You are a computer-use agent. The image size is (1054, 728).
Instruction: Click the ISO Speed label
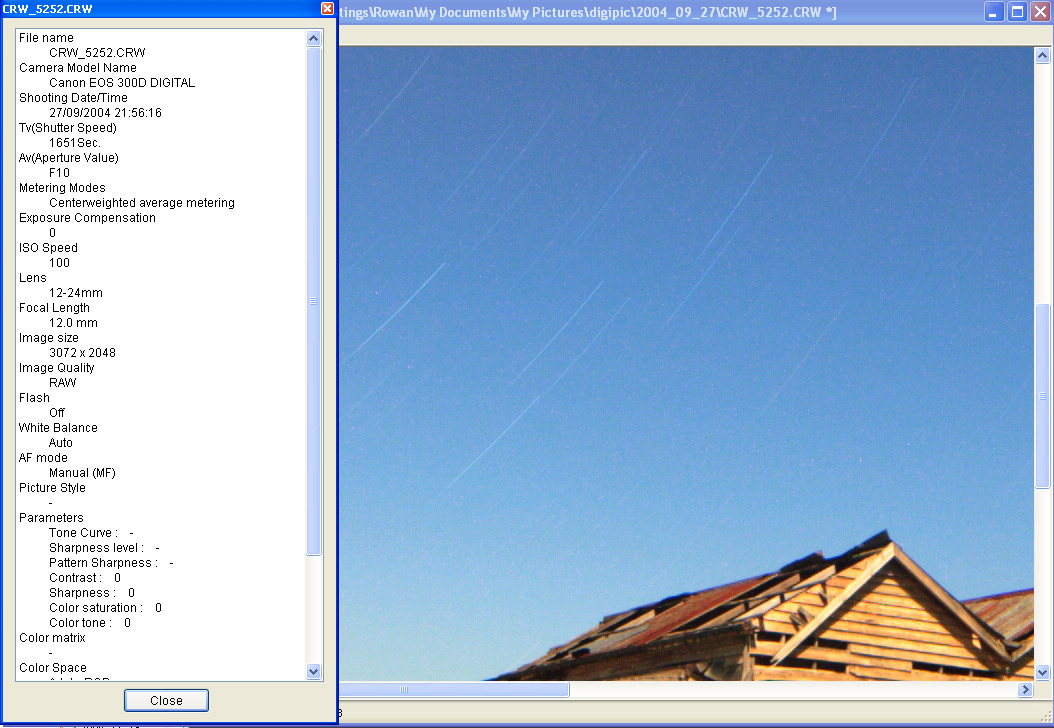(x=48, y=248)
